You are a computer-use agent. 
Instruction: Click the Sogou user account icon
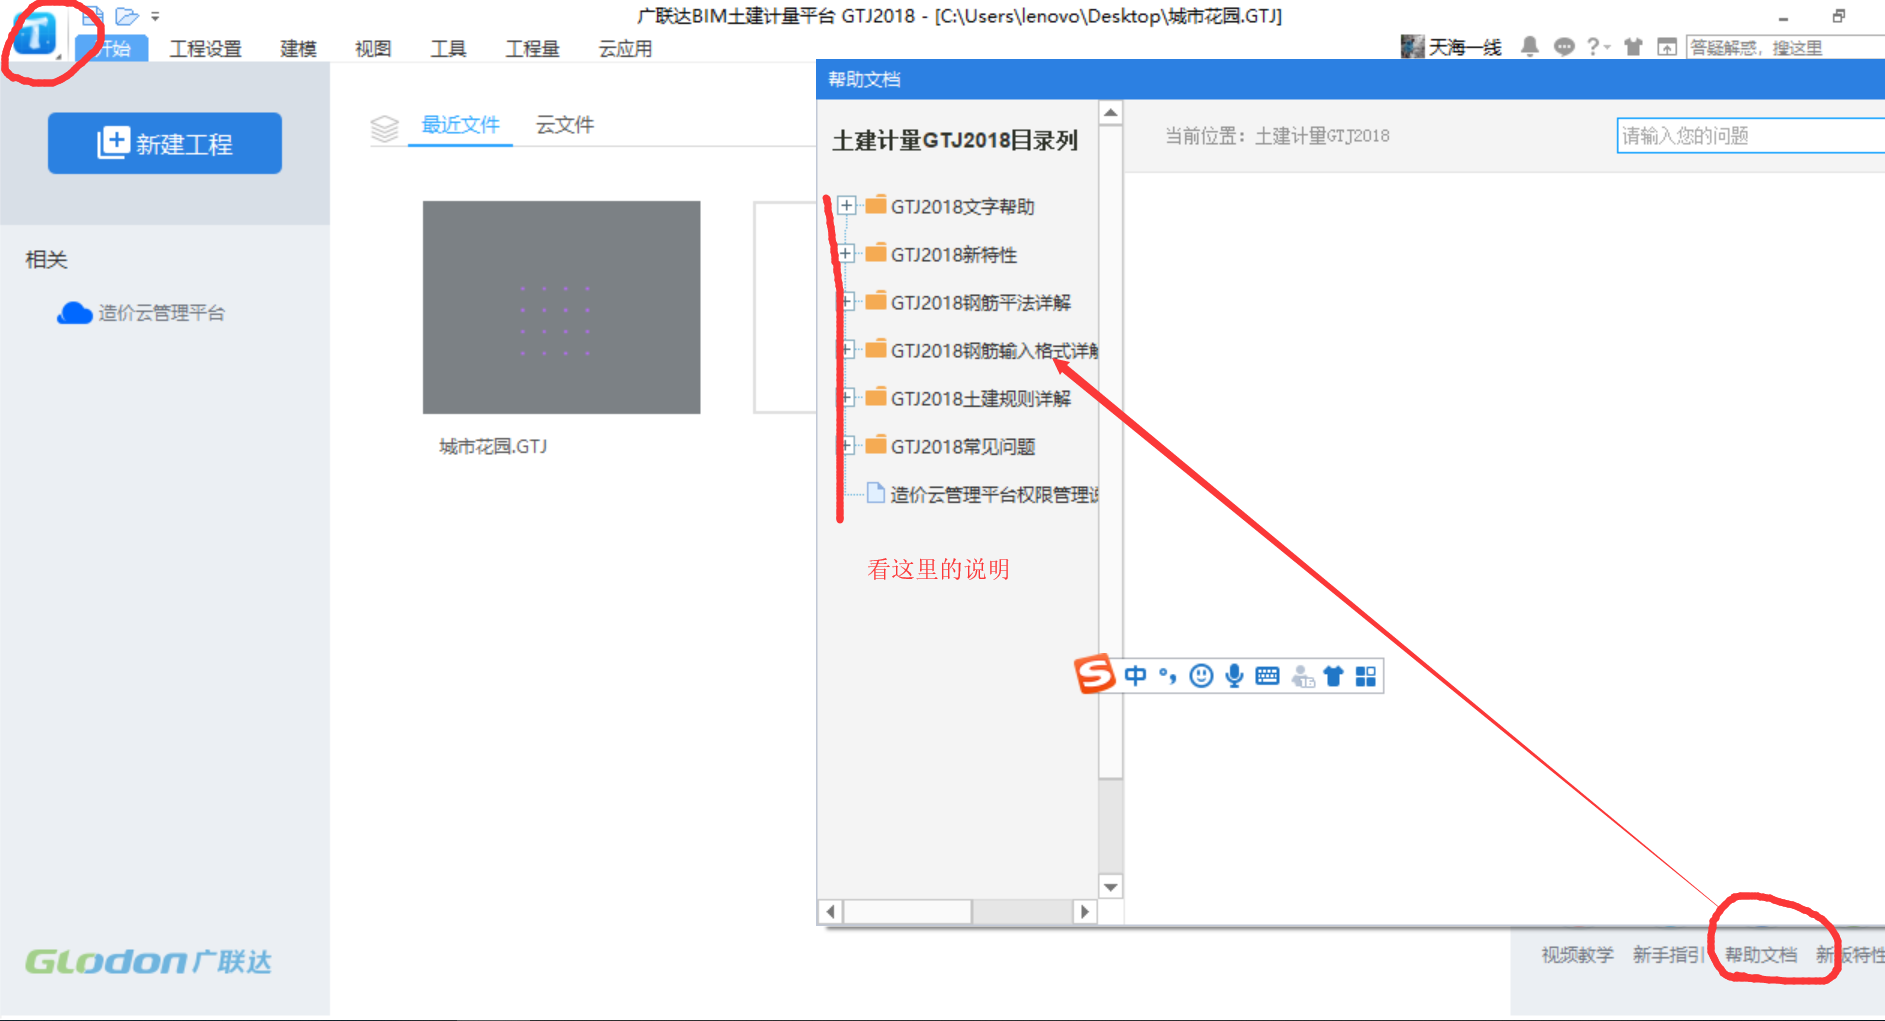(1302, 677)
